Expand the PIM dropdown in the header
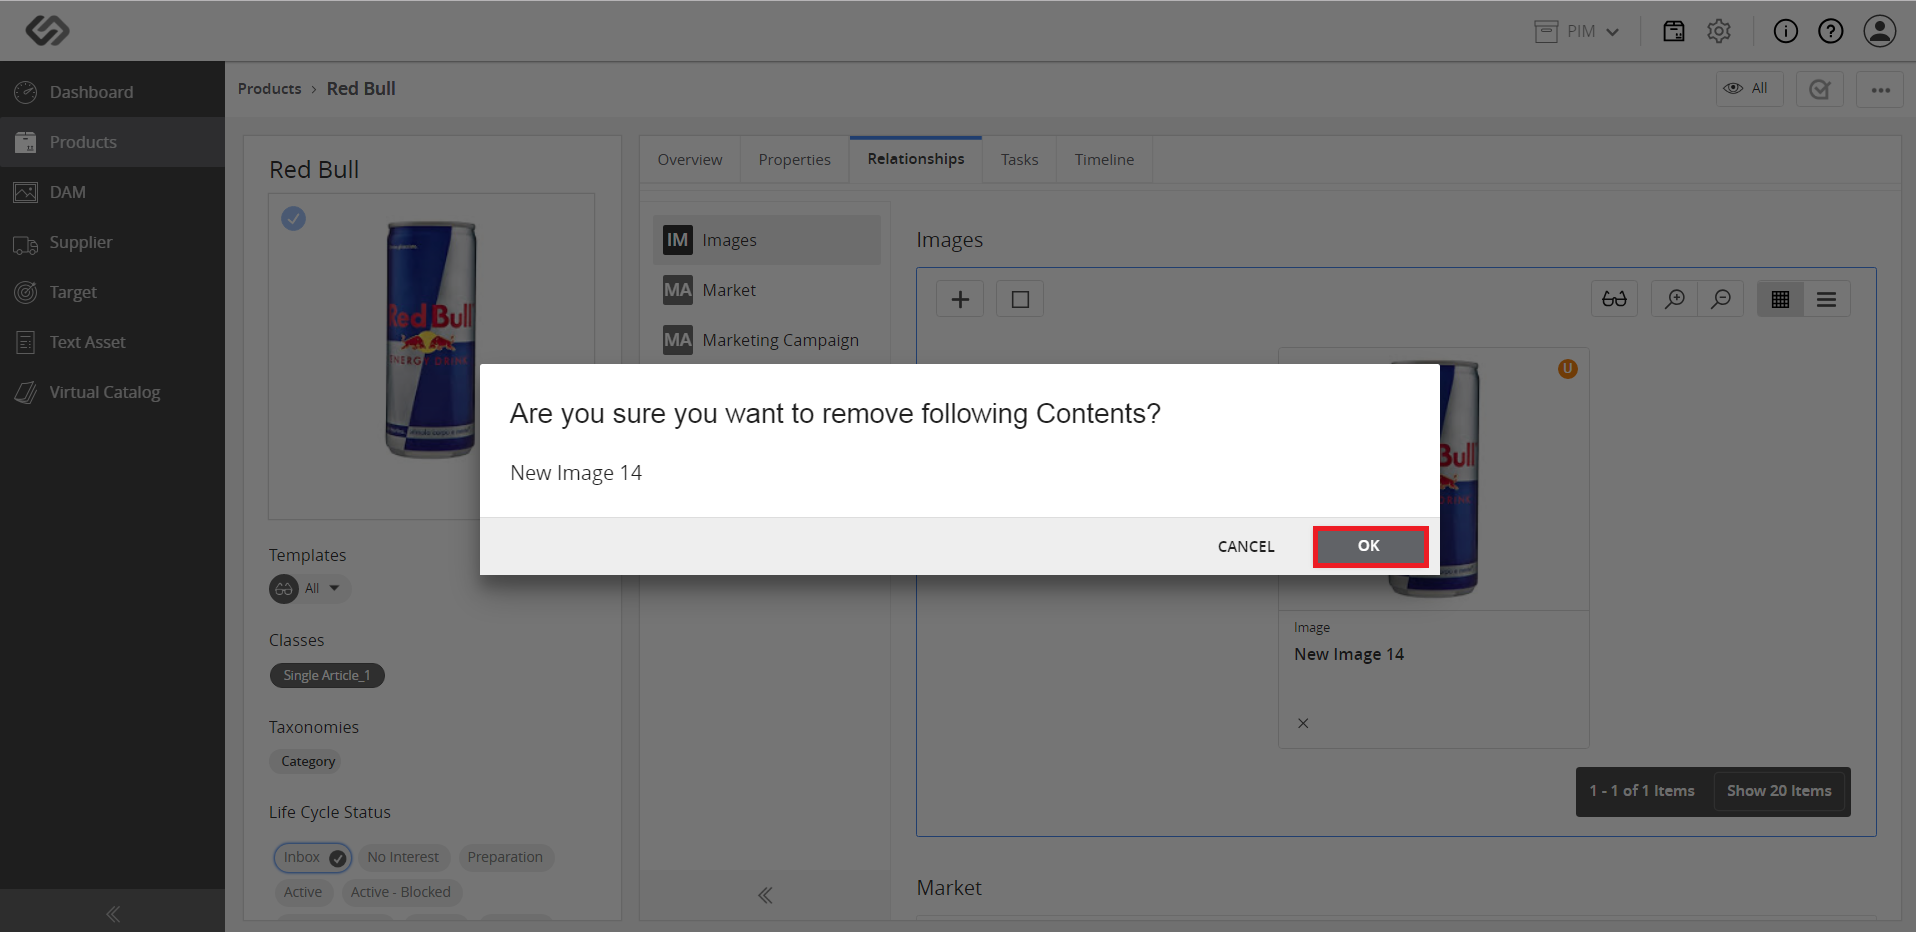The image size is (1916, 932). (1577, 31)
